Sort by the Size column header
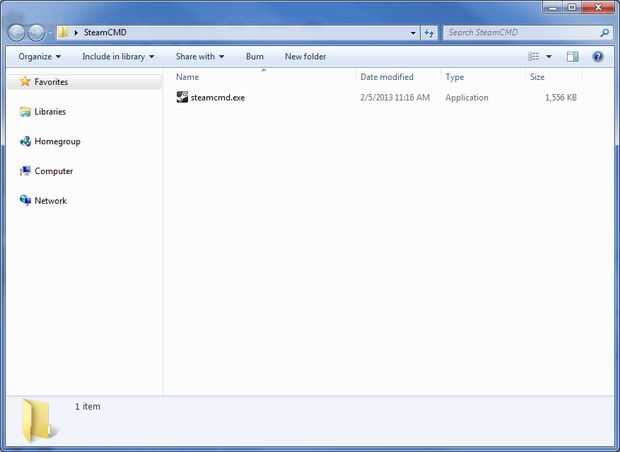The height and width of the screenshot is (452, 620). [x=537, y=77]
